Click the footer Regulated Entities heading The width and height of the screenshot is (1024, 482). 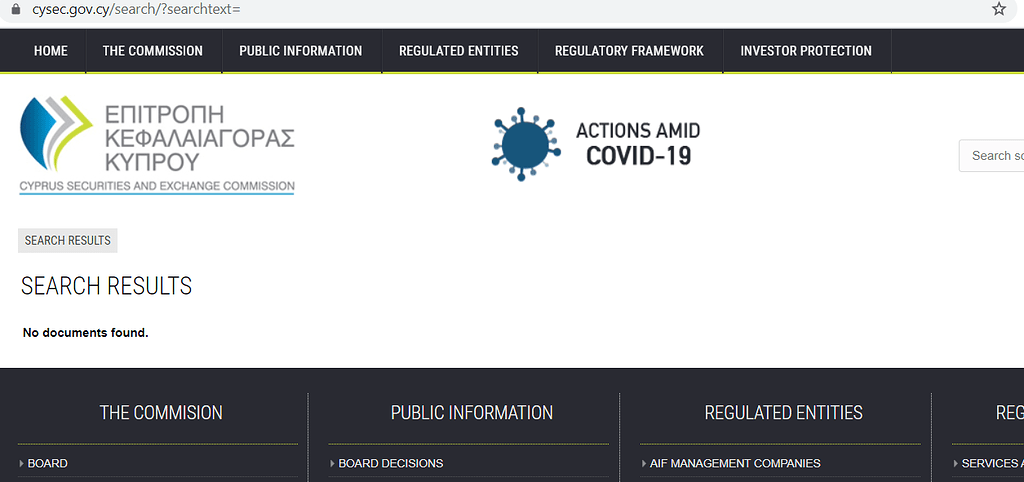[783, 413]
